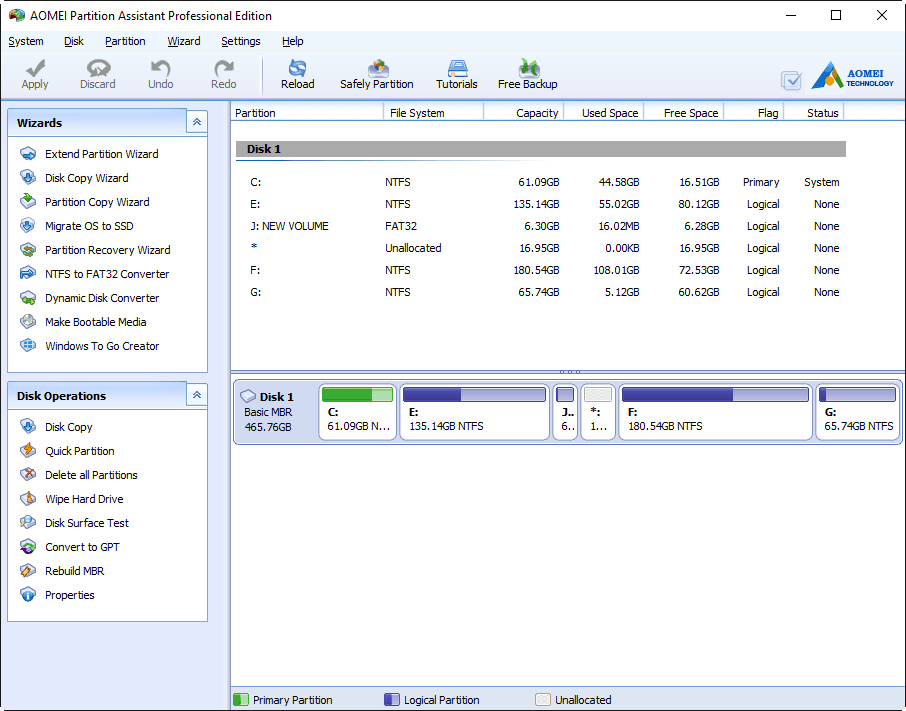Collapse the Disk Operations panel
906x711 pixels.
(x=197, y=395)
